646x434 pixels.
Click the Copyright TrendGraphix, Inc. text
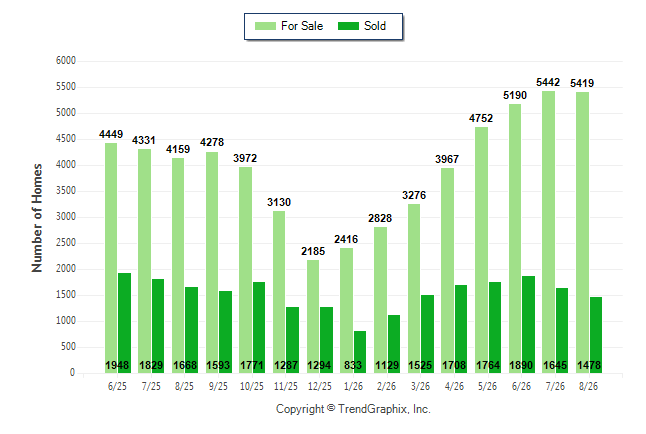tap(353, 409)
